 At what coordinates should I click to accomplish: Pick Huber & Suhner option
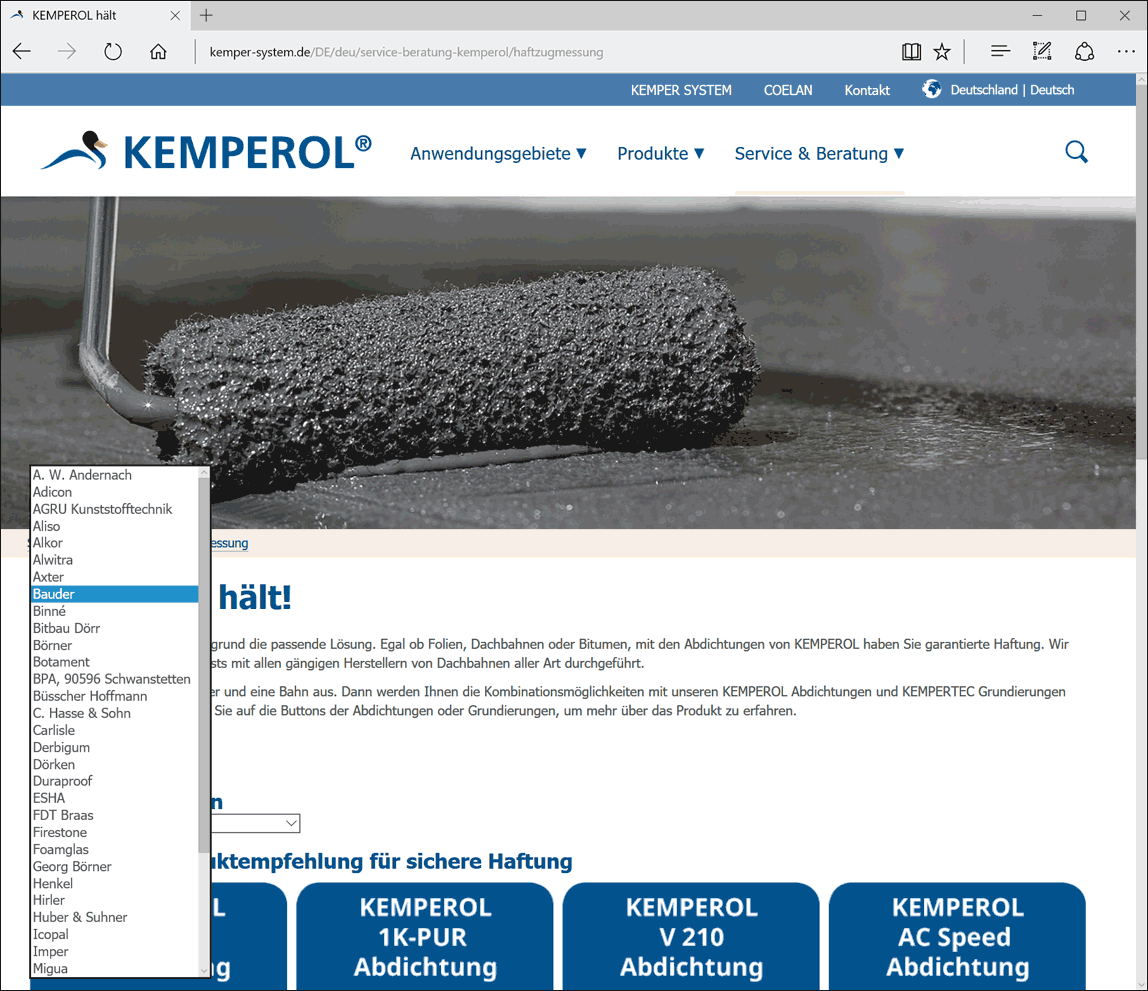pyautogui.click(x=115, y=917)
